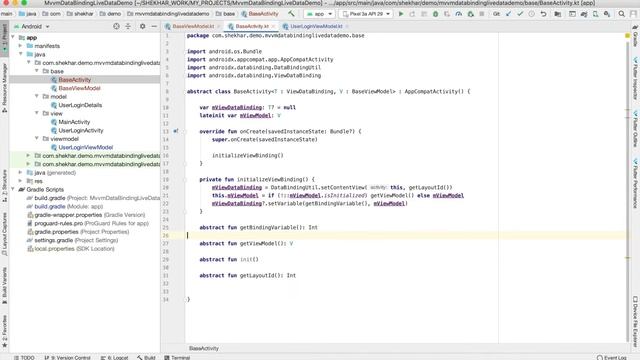Click the Debug app bug icon
The height and width of the screenshot is (360, 640).
(x=436, y=14)
